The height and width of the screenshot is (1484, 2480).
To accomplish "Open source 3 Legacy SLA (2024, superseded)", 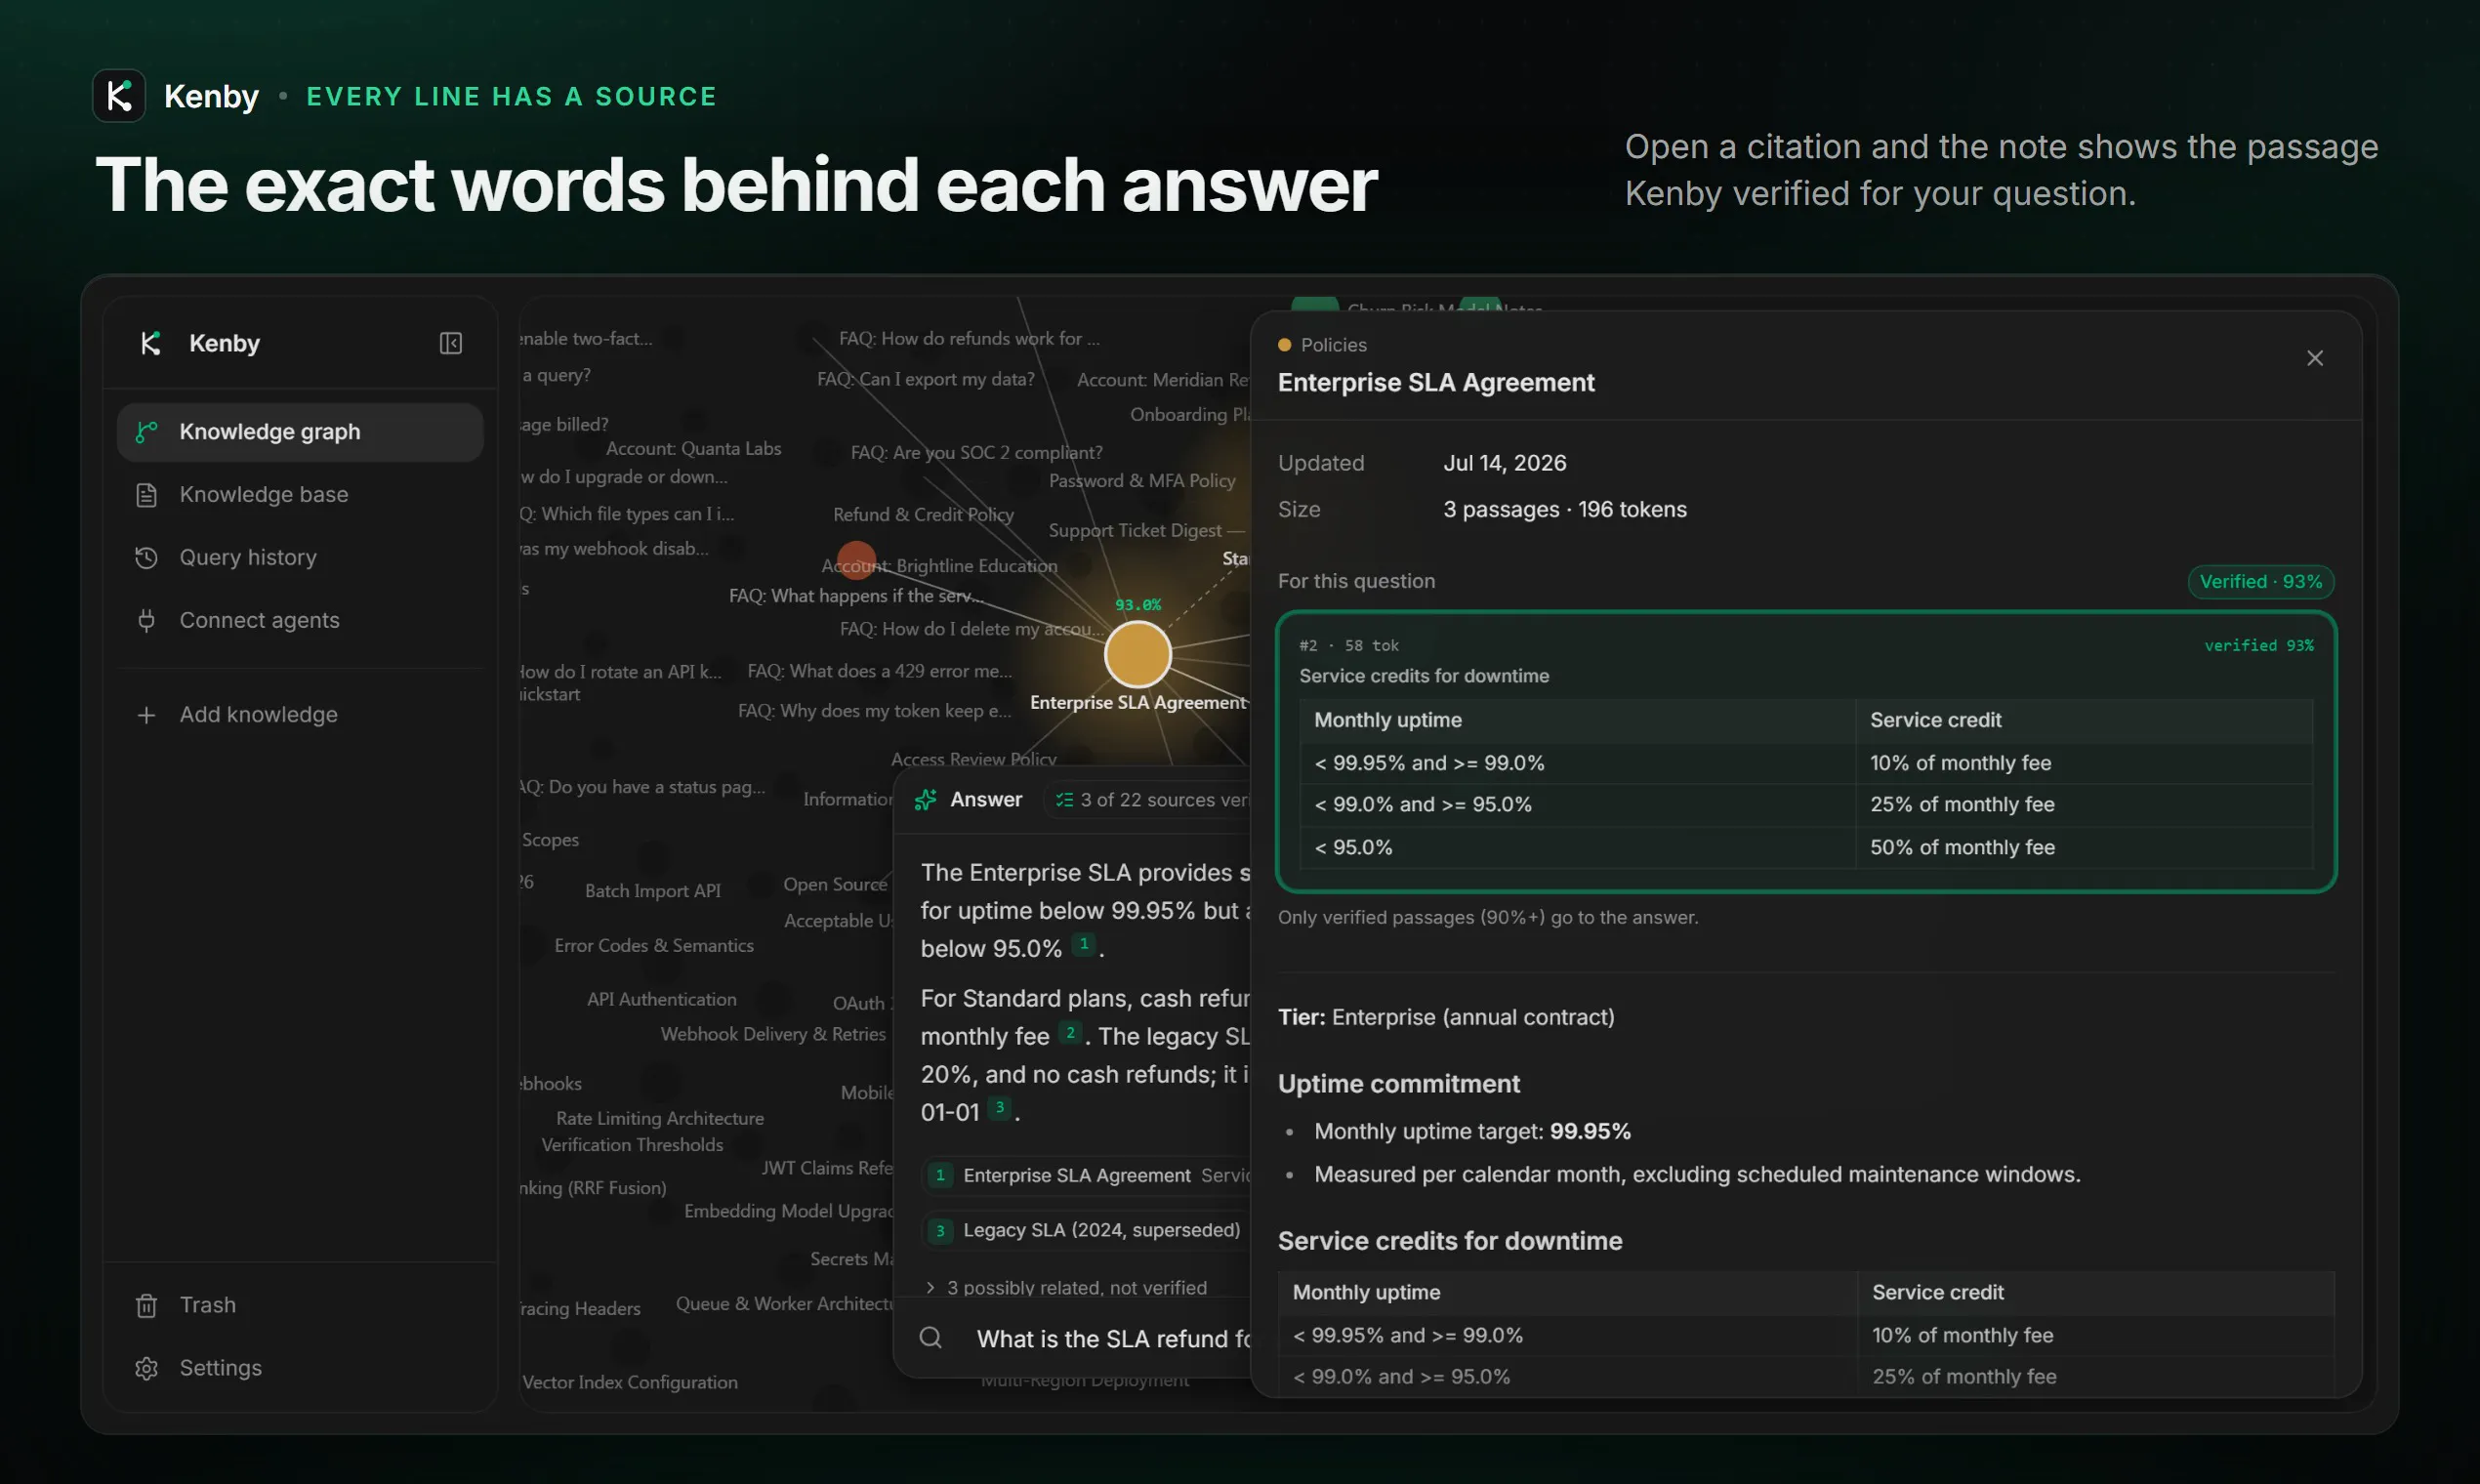I will (1086, 1231).
